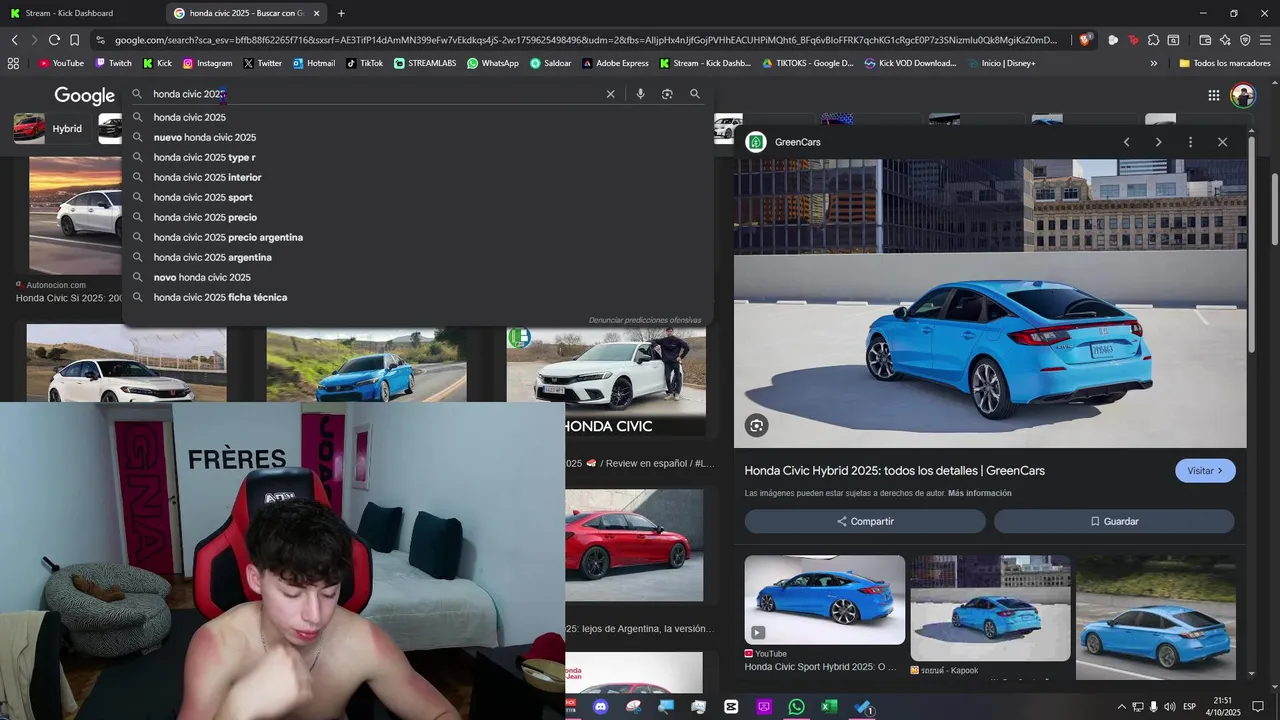Open Todos los marcadores folder
Viewport: 1280px width, 720px height.
pos(1225,63)
